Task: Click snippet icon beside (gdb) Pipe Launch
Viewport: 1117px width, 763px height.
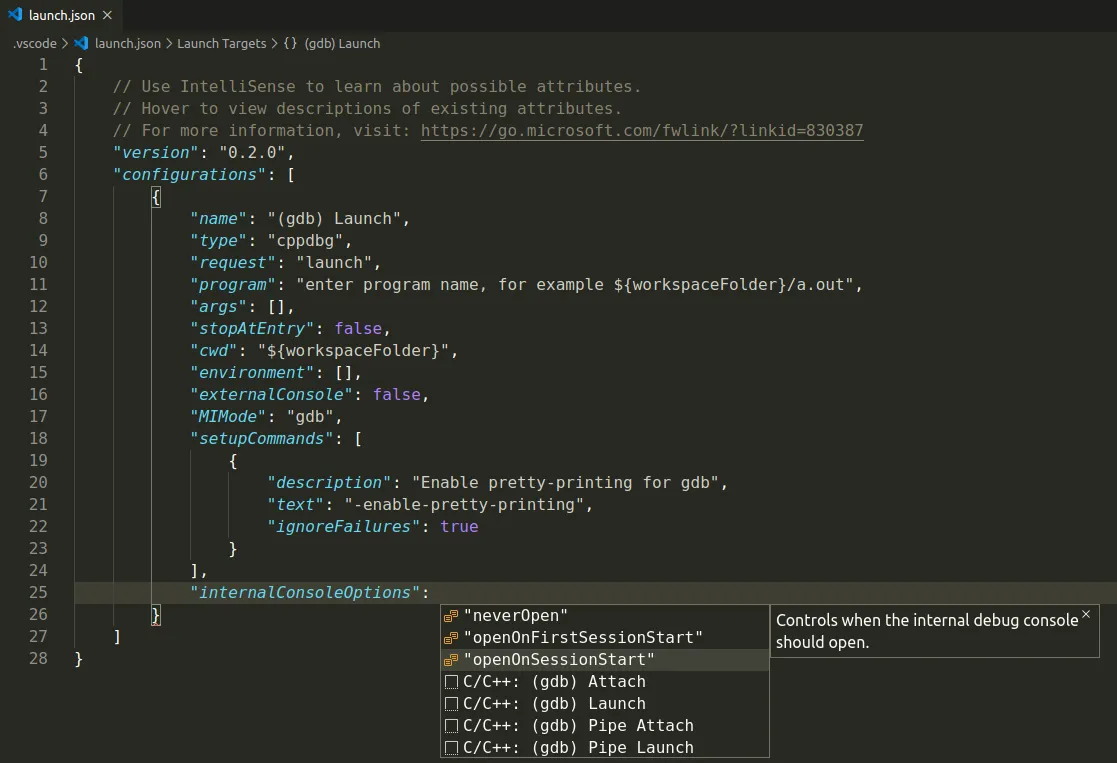Action: point(451,748)
